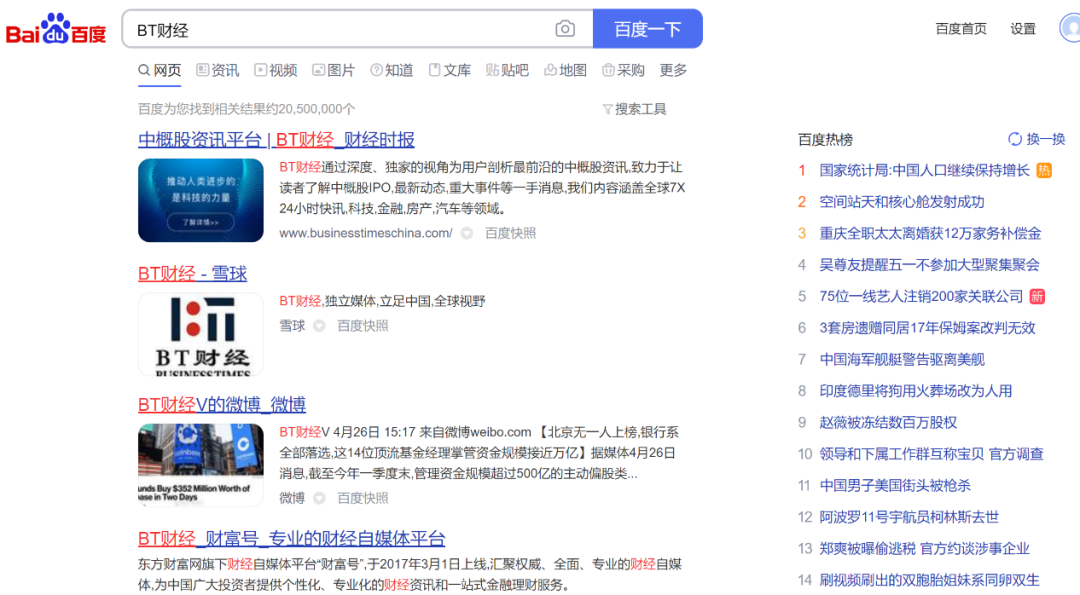Open result BT财经V的微博_微博
Viewport: 1080px width, 595px height.
tap(222, 404)
